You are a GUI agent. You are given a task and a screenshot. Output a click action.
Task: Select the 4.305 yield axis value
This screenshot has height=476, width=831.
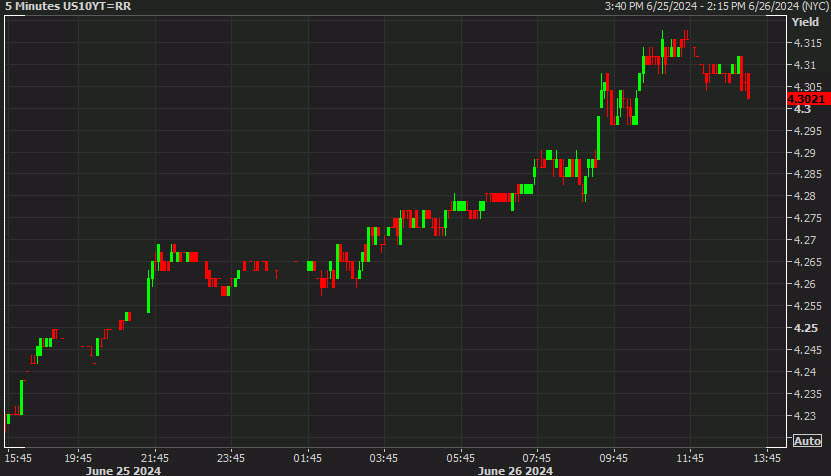click(x=808, y=86)
